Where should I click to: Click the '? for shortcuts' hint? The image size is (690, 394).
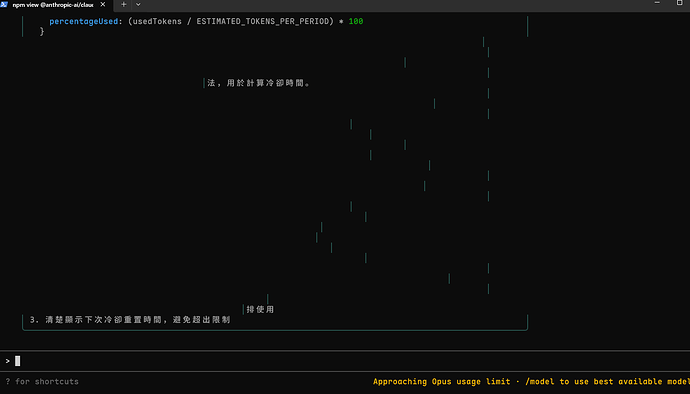tap(42, 382)
